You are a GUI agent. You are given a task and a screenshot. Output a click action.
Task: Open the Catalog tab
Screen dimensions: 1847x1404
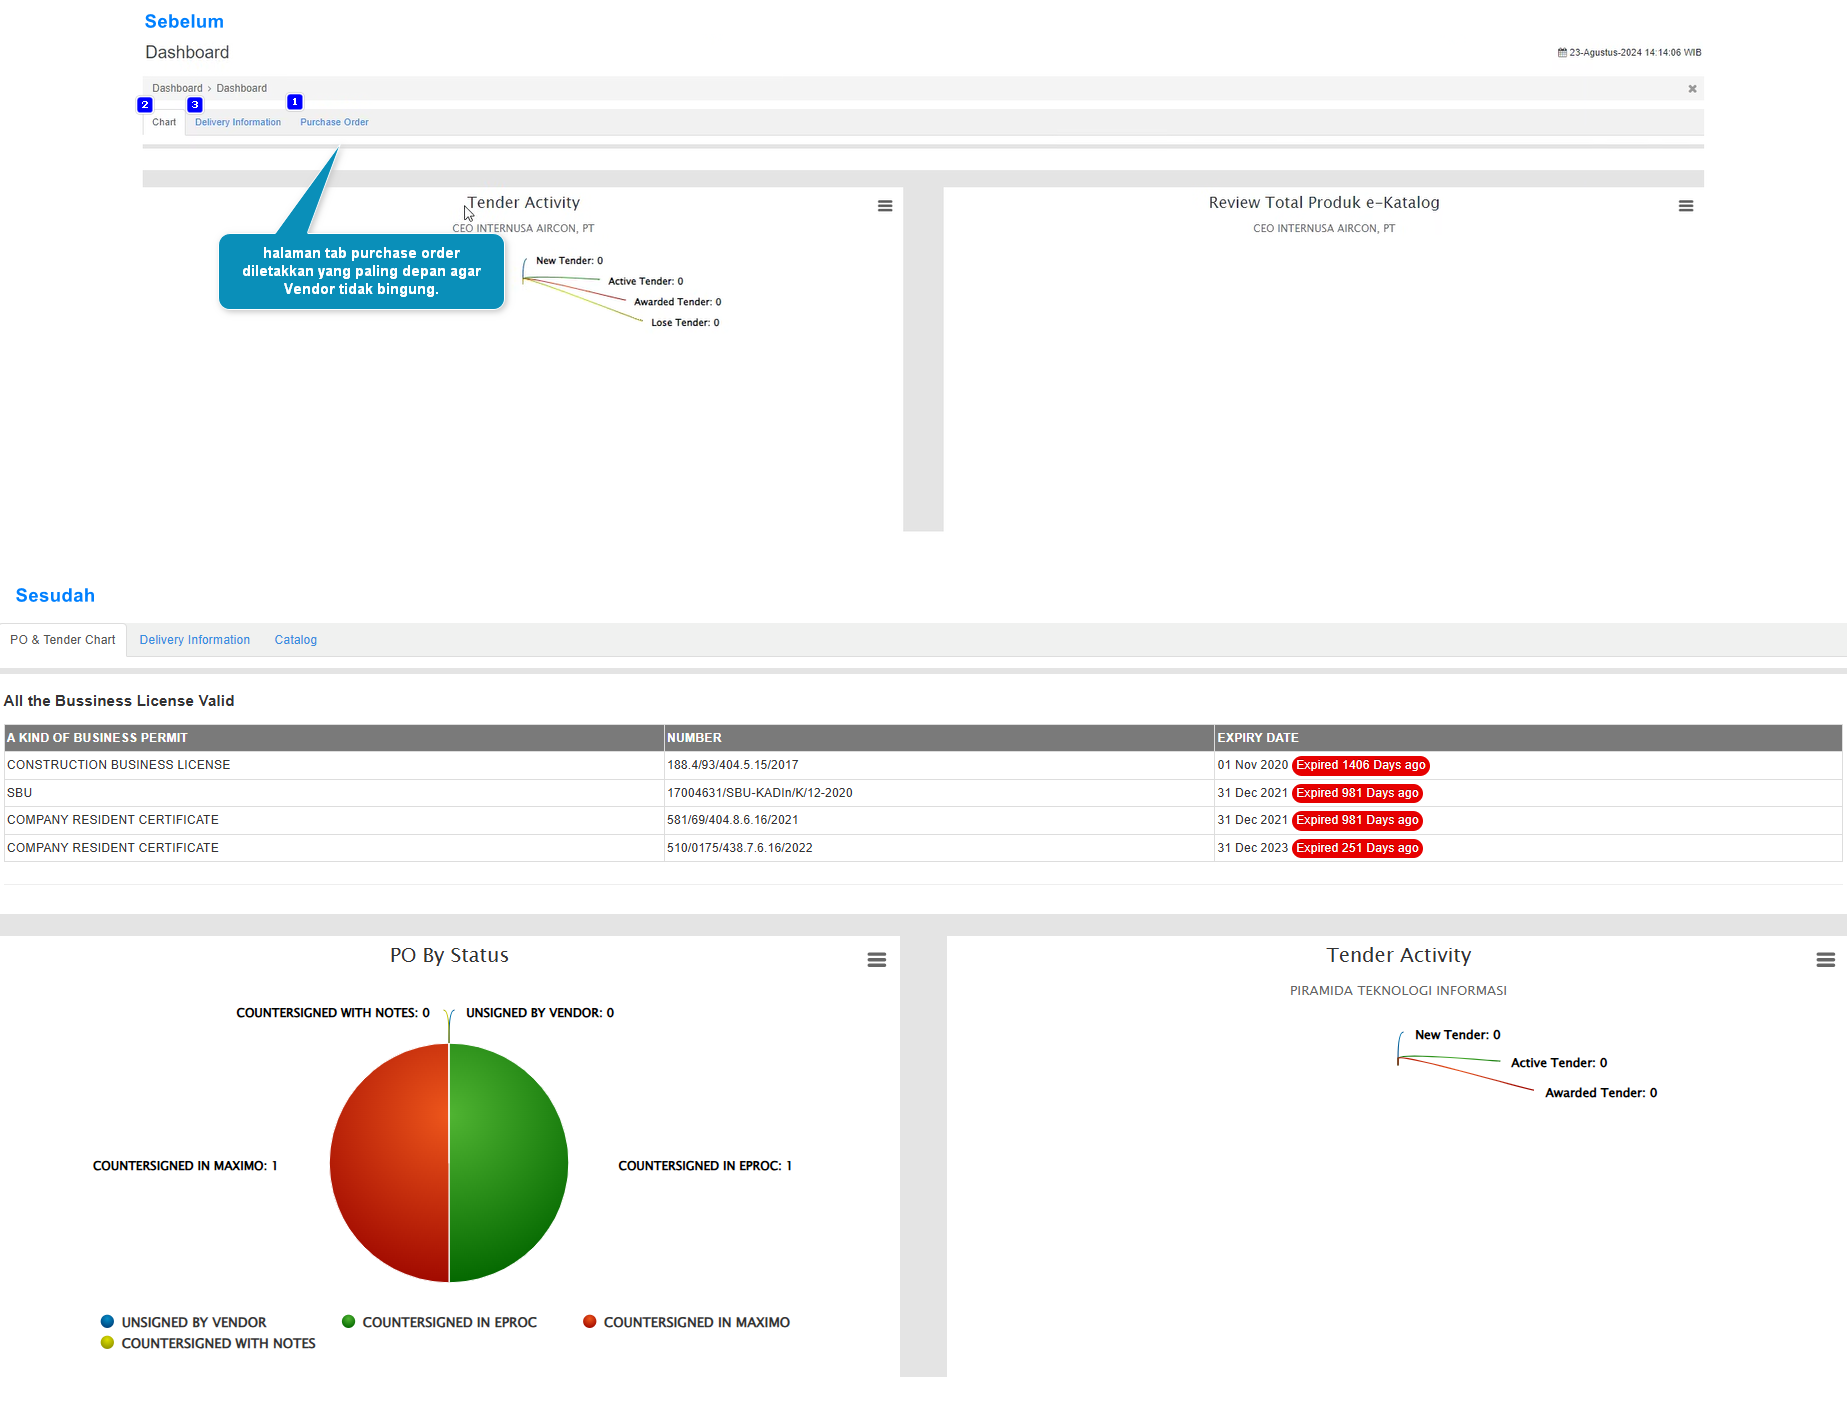[x=296, y=640]
